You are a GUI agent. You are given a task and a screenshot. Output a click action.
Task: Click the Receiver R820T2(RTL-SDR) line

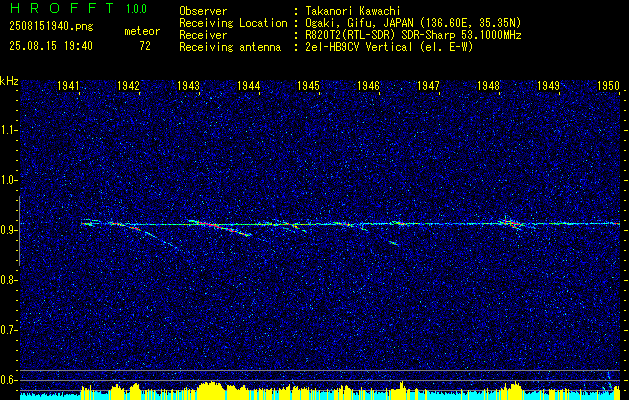(x=413, y=35)
